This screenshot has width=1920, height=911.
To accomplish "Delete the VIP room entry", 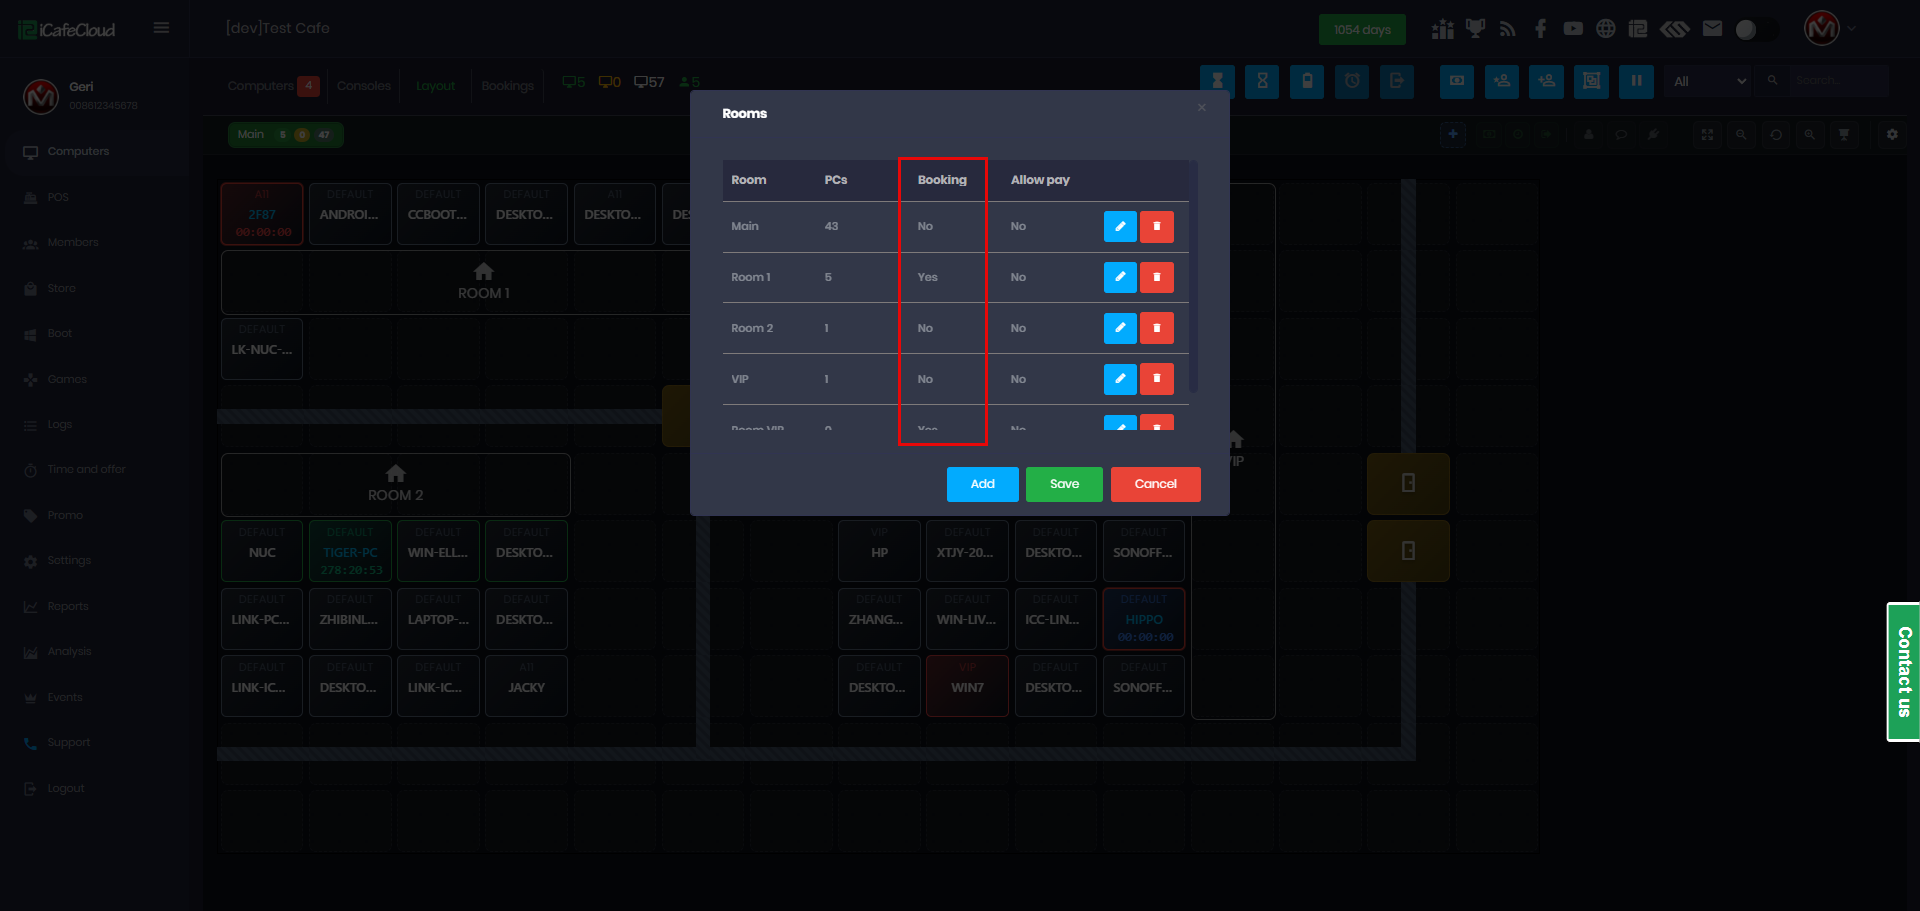I will [1157, 379].
